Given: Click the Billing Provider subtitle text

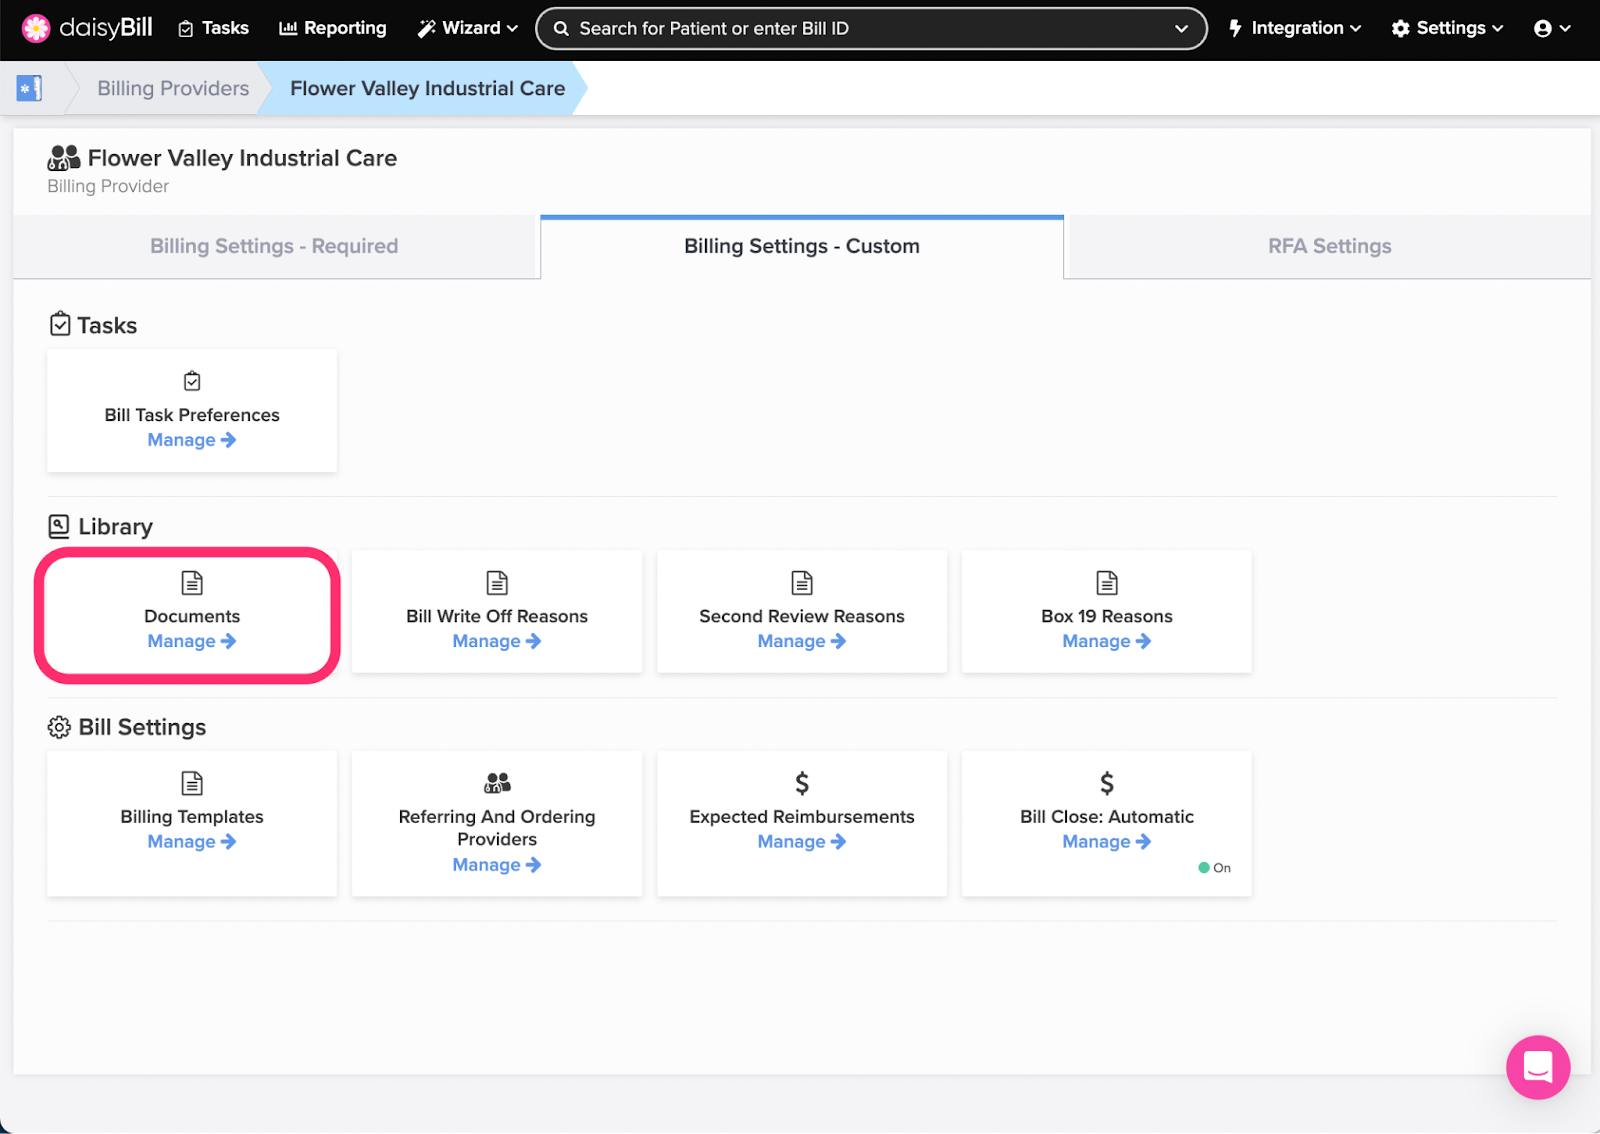Looking at the screenshot, I should (x=108, y=186).
